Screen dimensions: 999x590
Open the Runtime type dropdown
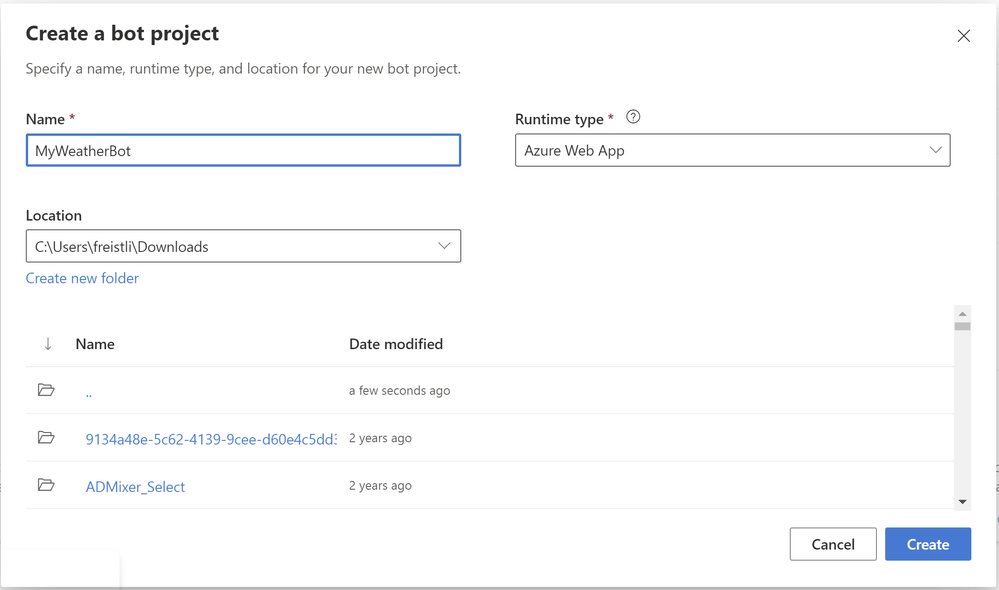731,150
